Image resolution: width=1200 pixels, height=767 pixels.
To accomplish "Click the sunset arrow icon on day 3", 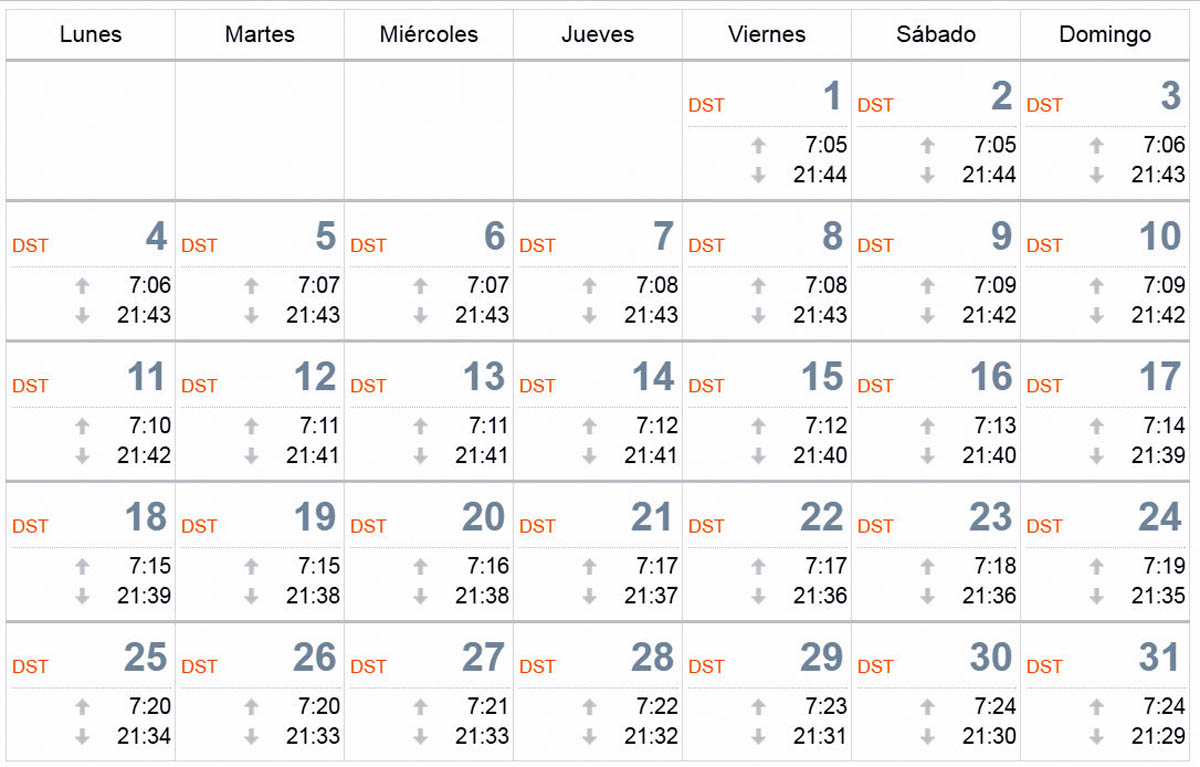I will click(1097, 175).
